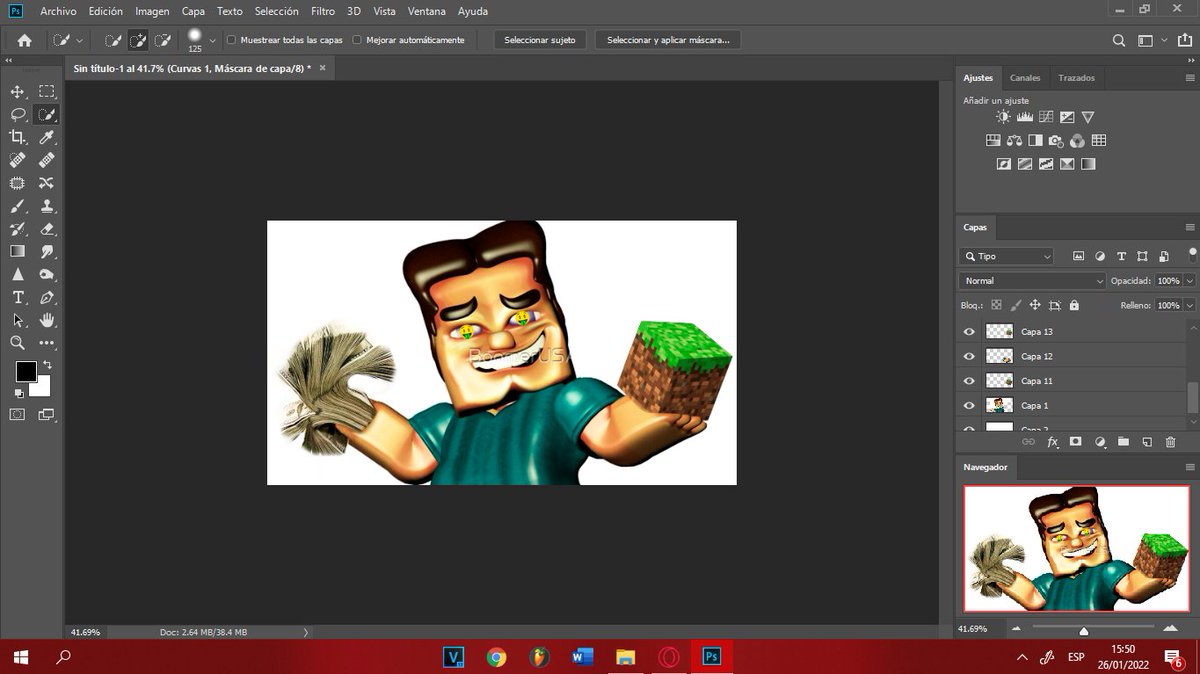Choose Add to selection brush mode
Image resolution: width=1200 pixels, height=674 pixels.
click(x=138, y=41)
